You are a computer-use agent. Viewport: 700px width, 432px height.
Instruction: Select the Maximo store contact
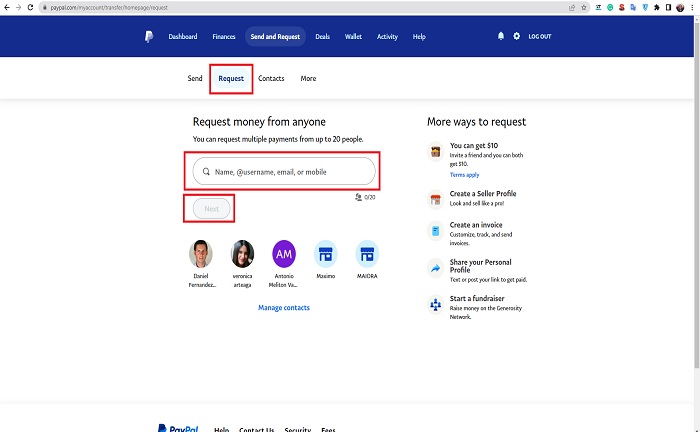[325, 253]
